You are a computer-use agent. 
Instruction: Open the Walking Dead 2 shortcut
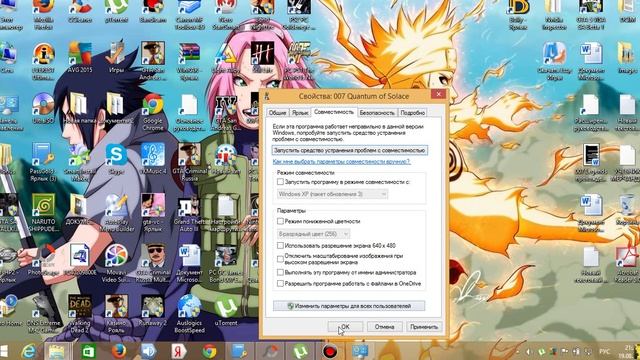pos(80,314)
